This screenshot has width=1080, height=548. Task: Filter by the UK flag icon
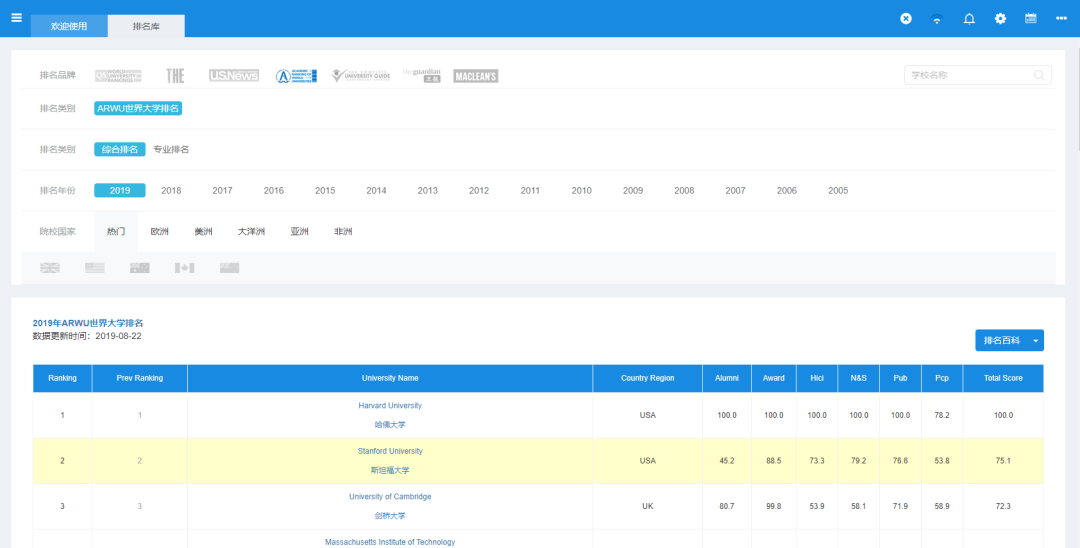50,268
